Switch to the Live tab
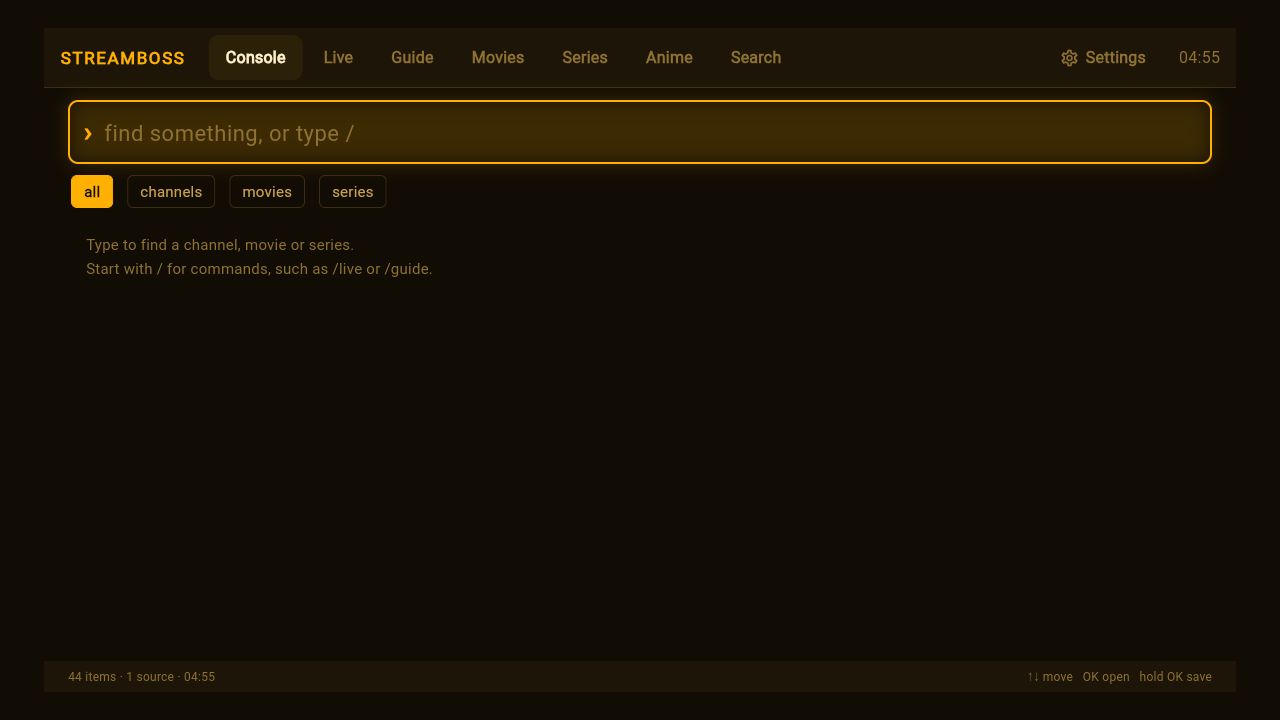Image resolution: width=1280 pixels, height=720 pixels. pyautogui.click(x=338, y=58)
